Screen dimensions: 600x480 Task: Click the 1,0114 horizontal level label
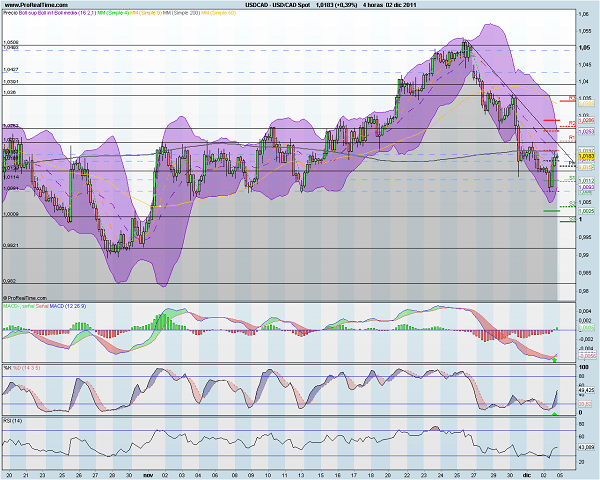click(x=11, y=177)
